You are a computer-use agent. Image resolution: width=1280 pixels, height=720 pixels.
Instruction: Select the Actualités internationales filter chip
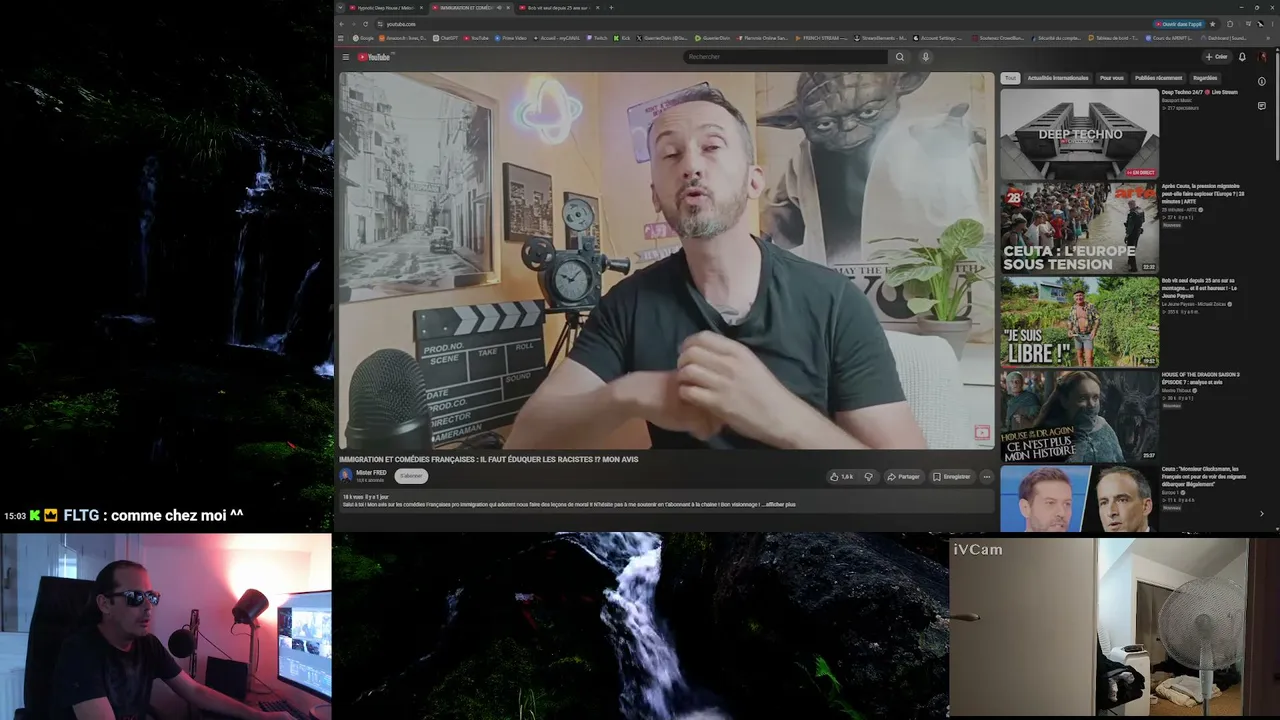pyautogui.click(x=1058, y=78)
